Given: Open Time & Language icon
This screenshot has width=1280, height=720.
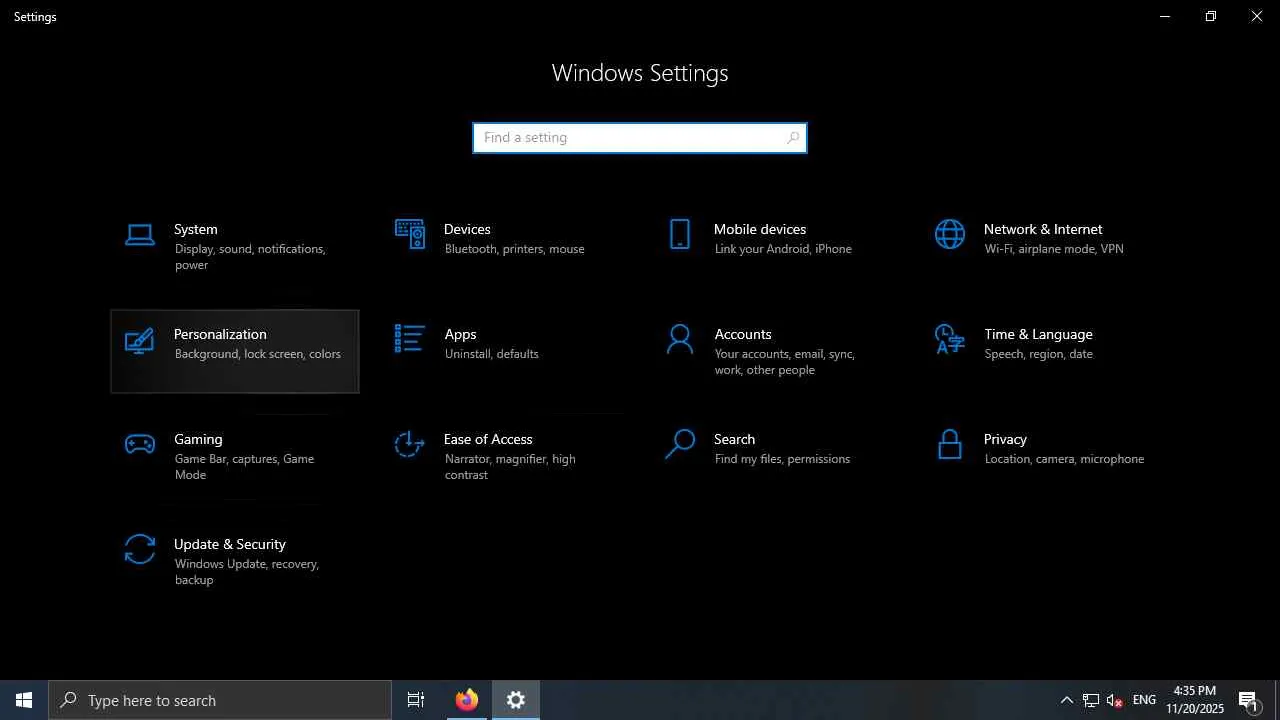Looking at the screenshot, I should tap(950, 339).
